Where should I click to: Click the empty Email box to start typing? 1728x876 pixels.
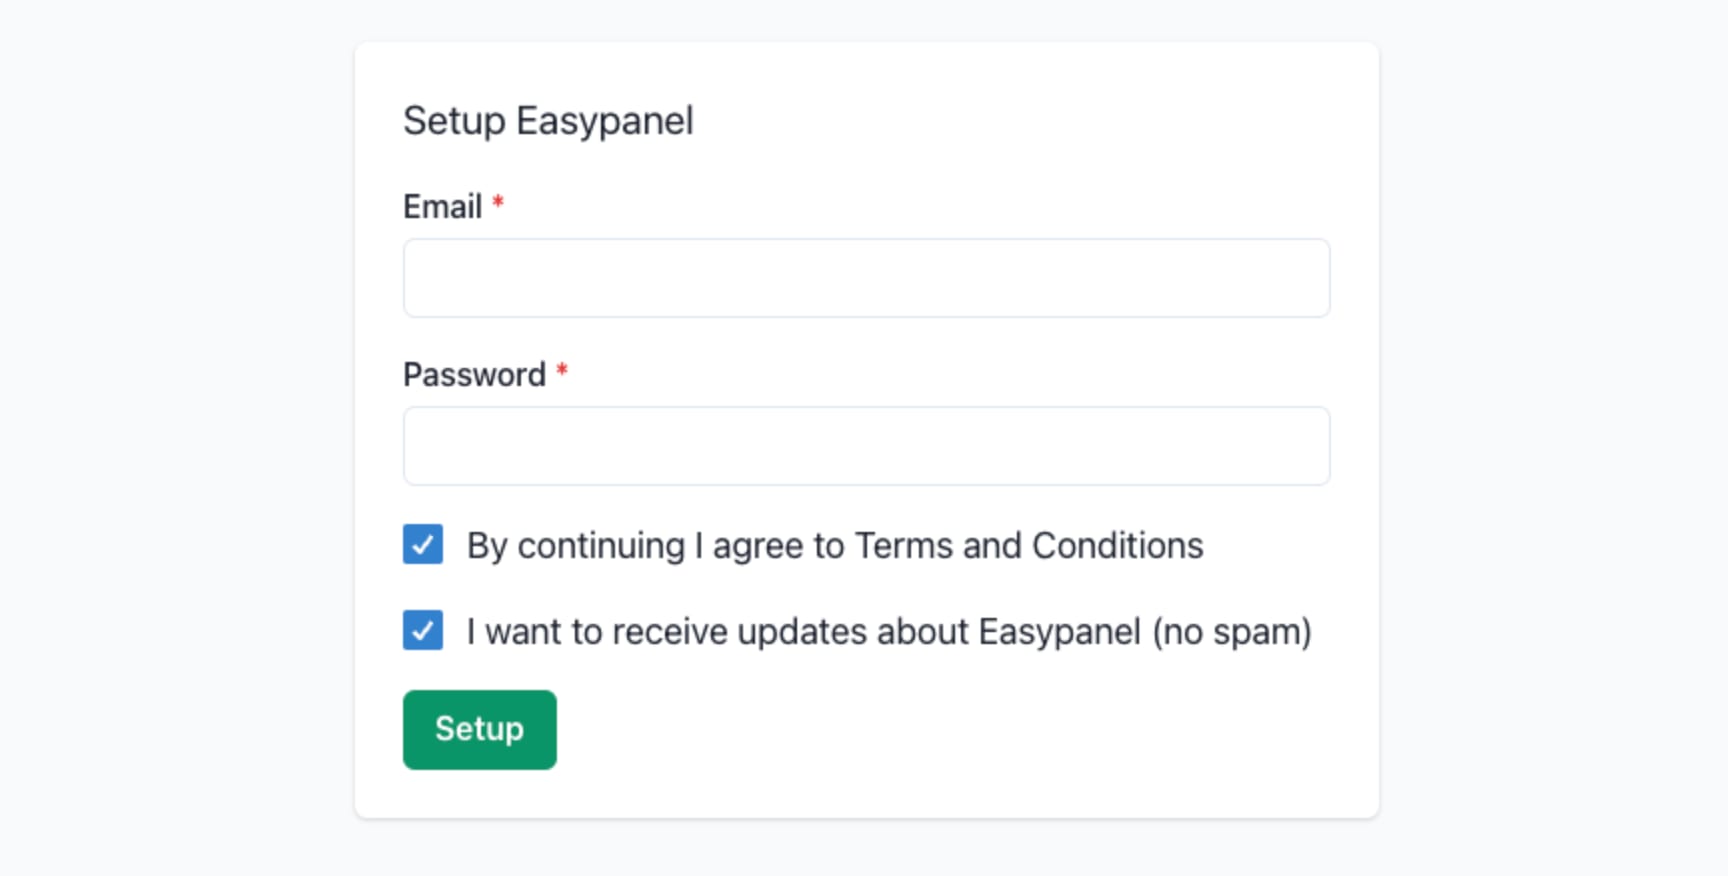865,277
